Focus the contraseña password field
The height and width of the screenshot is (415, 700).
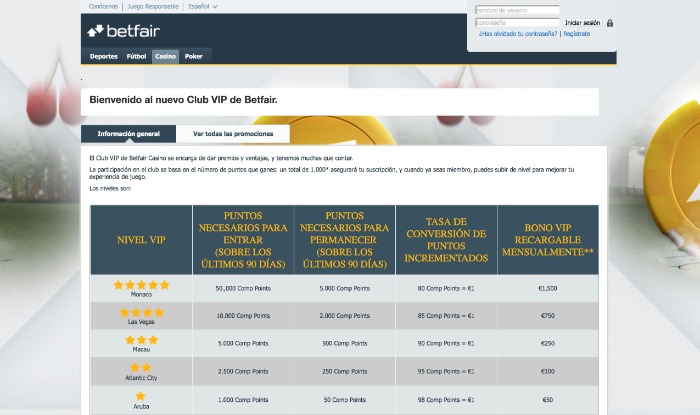click(517, 23)
